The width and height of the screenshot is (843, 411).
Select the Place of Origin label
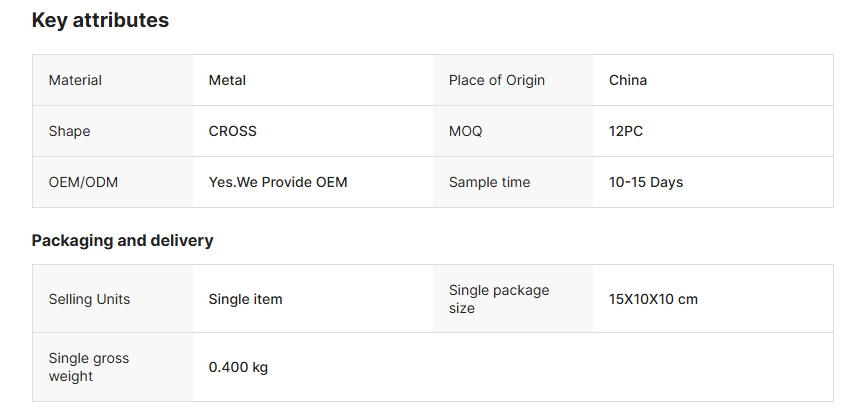coord(496,80)
